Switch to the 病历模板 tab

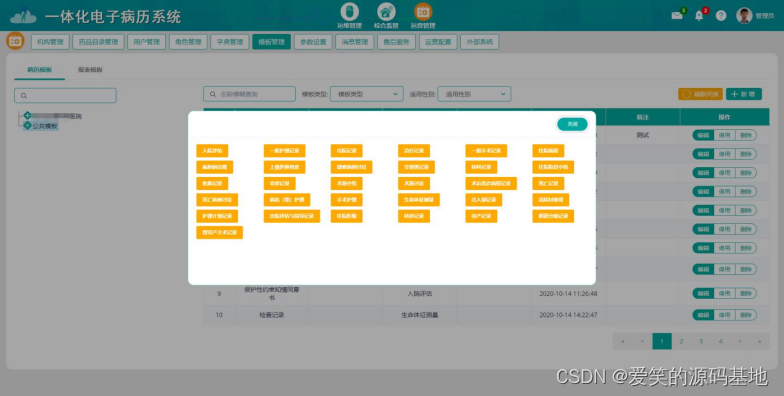(40, 70)
